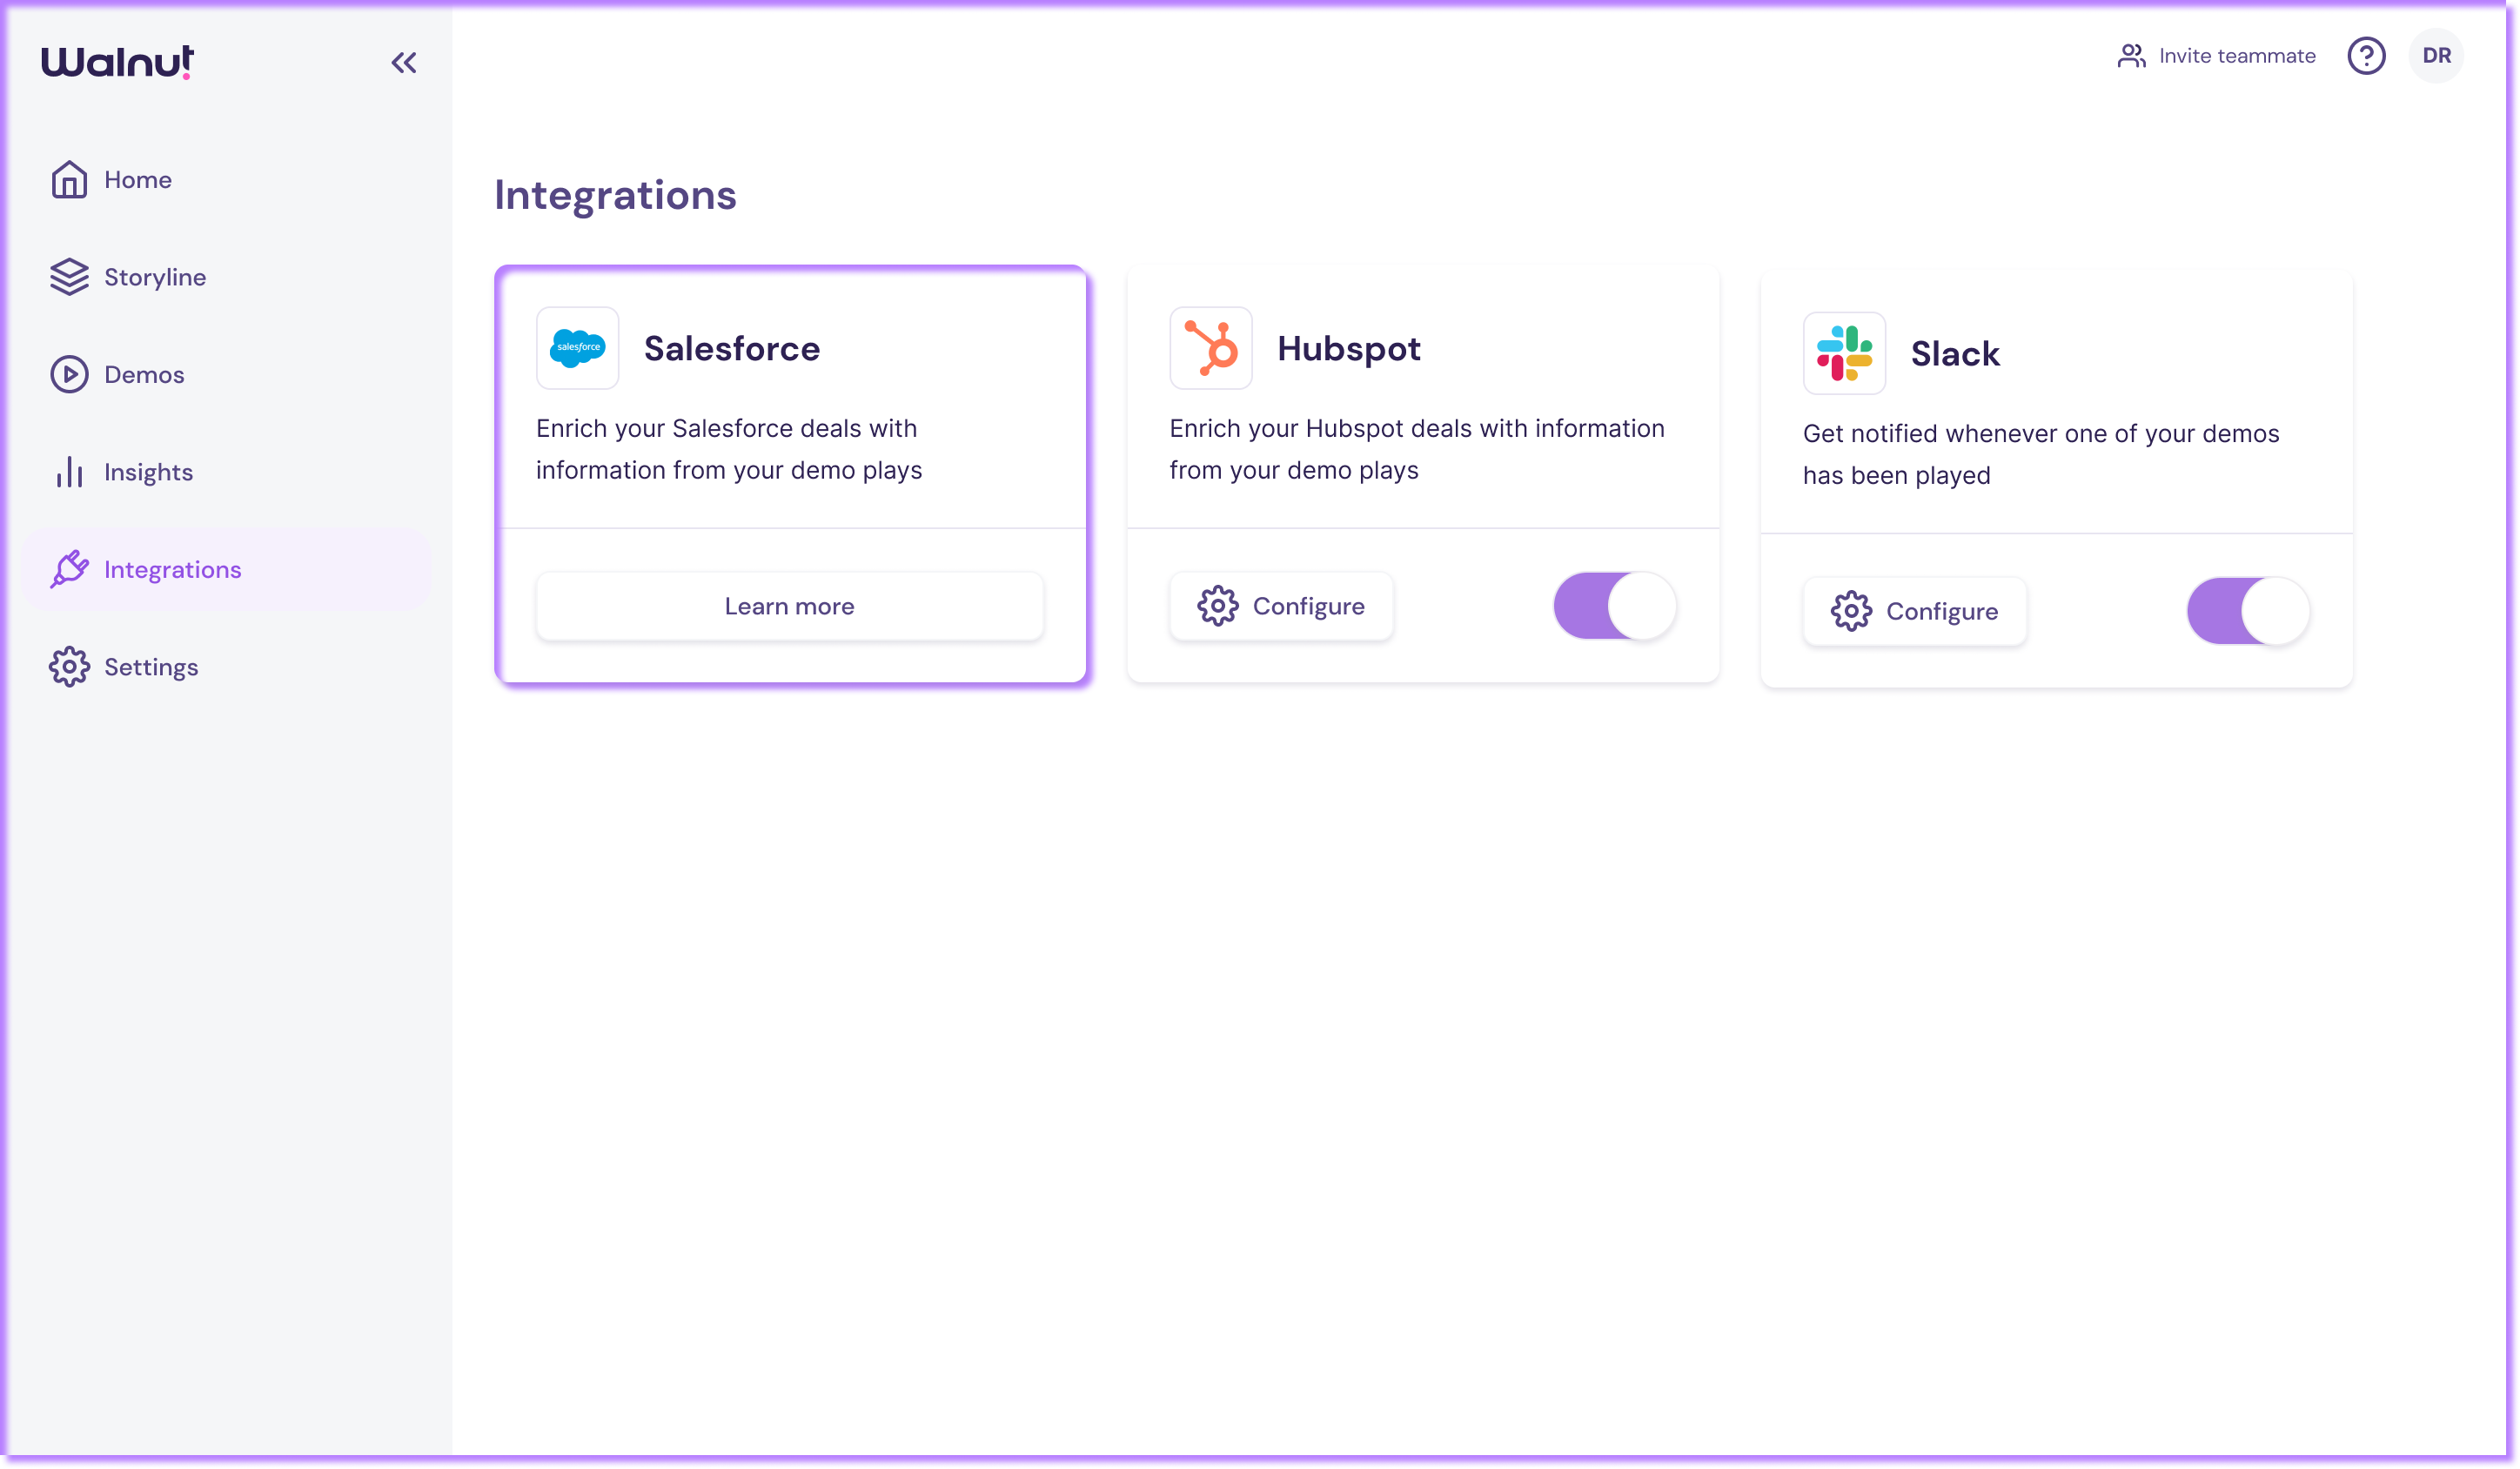Screen dimensions: 2520x1469
Task: Click the Salesforce card title
Action: point(732,349)
